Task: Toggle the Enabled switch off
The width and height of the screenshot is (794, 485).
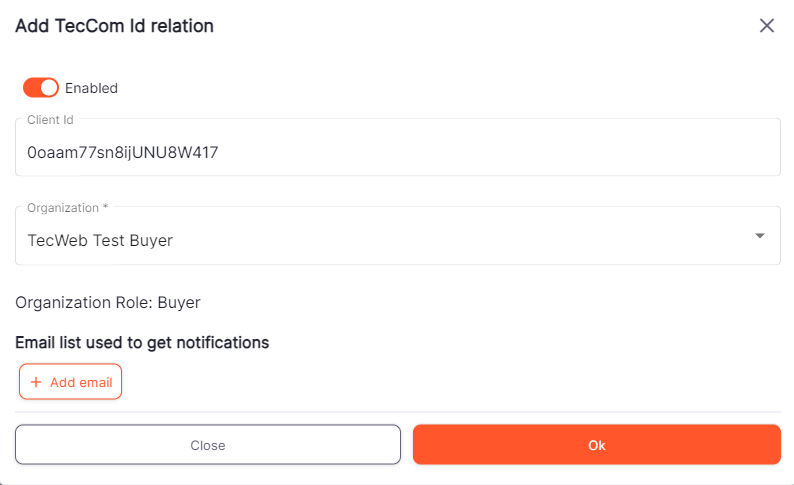Action: click(41, 88)
